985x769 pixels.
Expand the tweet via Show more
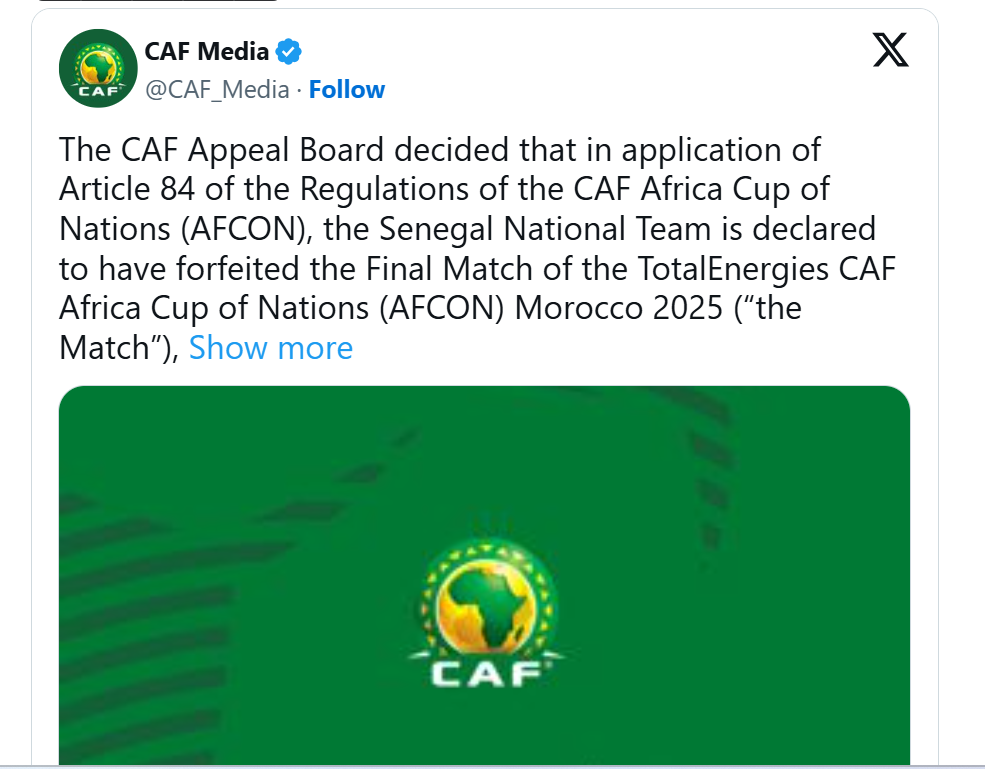point(270,347)
